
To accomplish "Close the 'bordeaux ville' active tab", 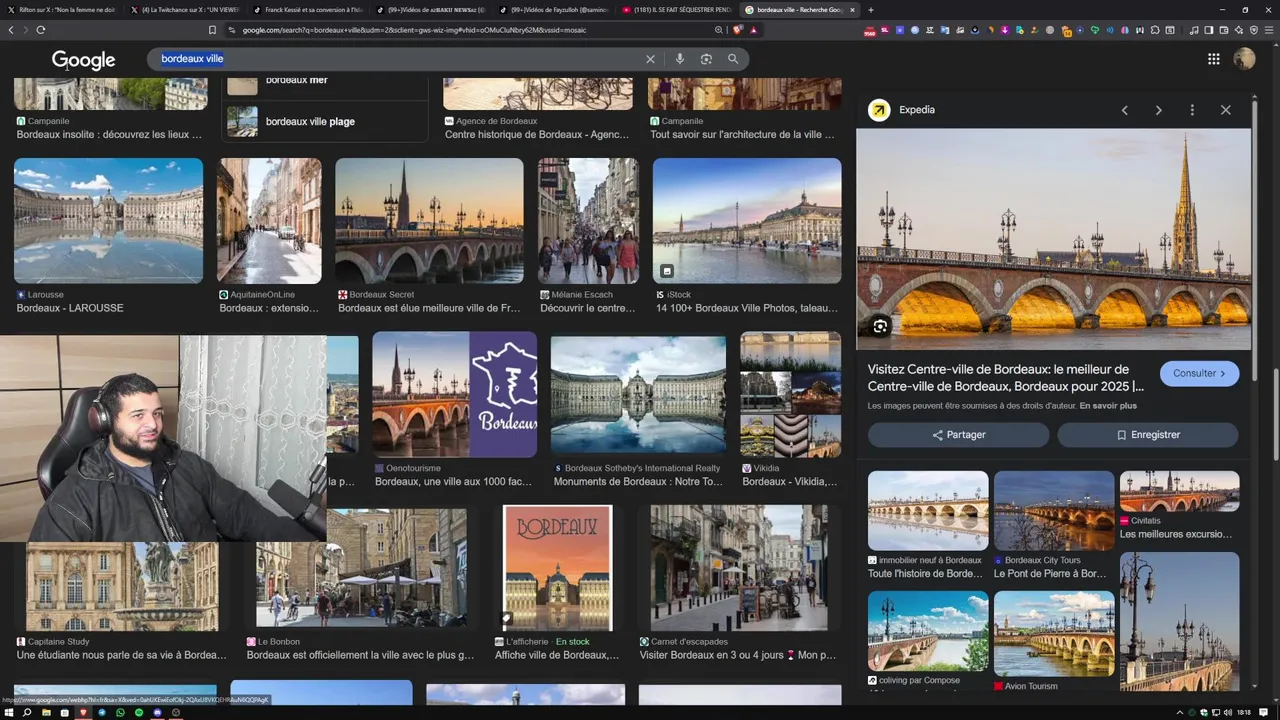I will coord(852,10).
